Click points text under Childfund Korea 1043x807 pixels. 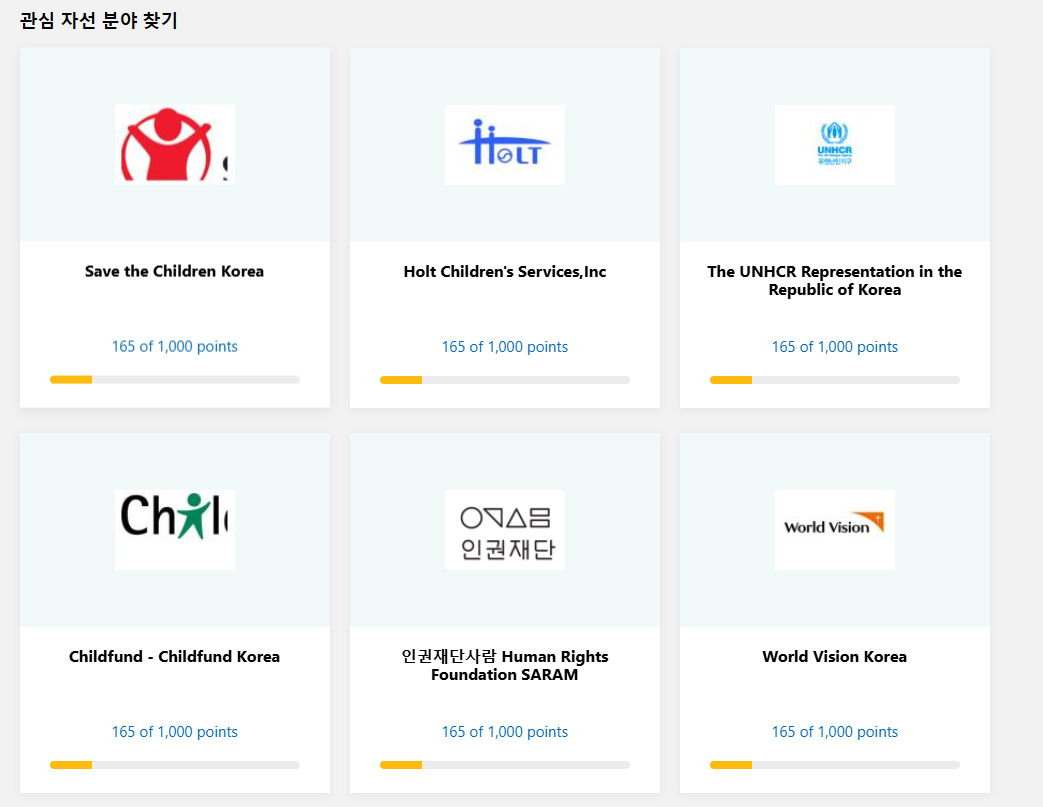pos(174,732)
